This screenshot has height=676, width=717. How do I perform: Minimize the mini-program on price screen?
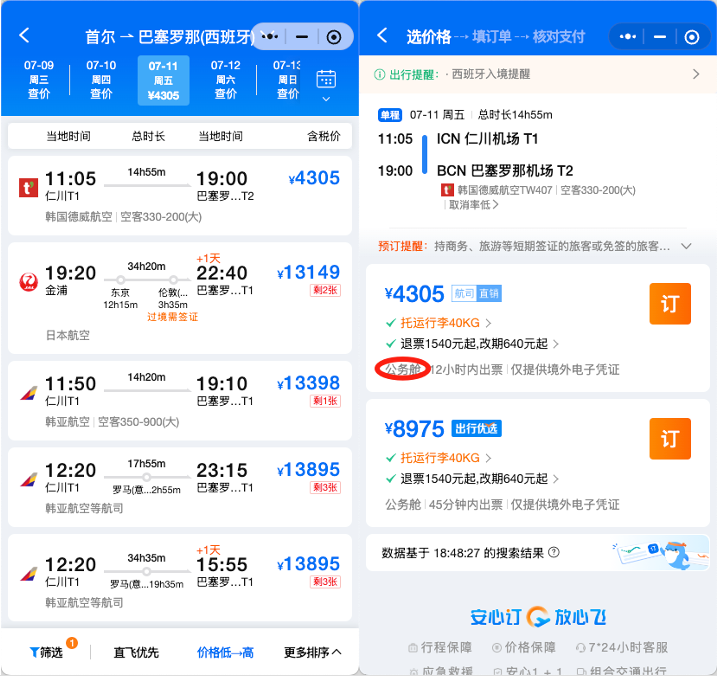(659, 37)
